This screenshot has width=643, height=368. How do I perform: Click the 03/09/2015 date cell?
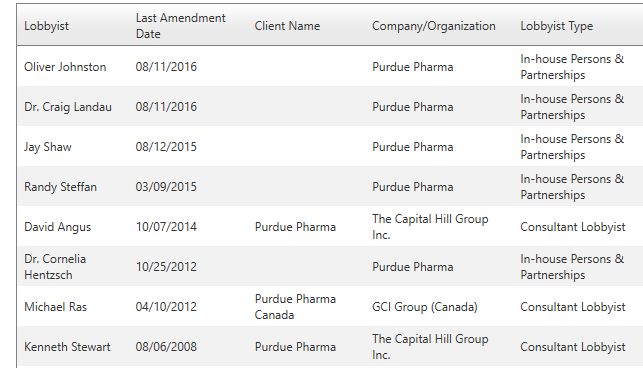(x=166, y=187)
